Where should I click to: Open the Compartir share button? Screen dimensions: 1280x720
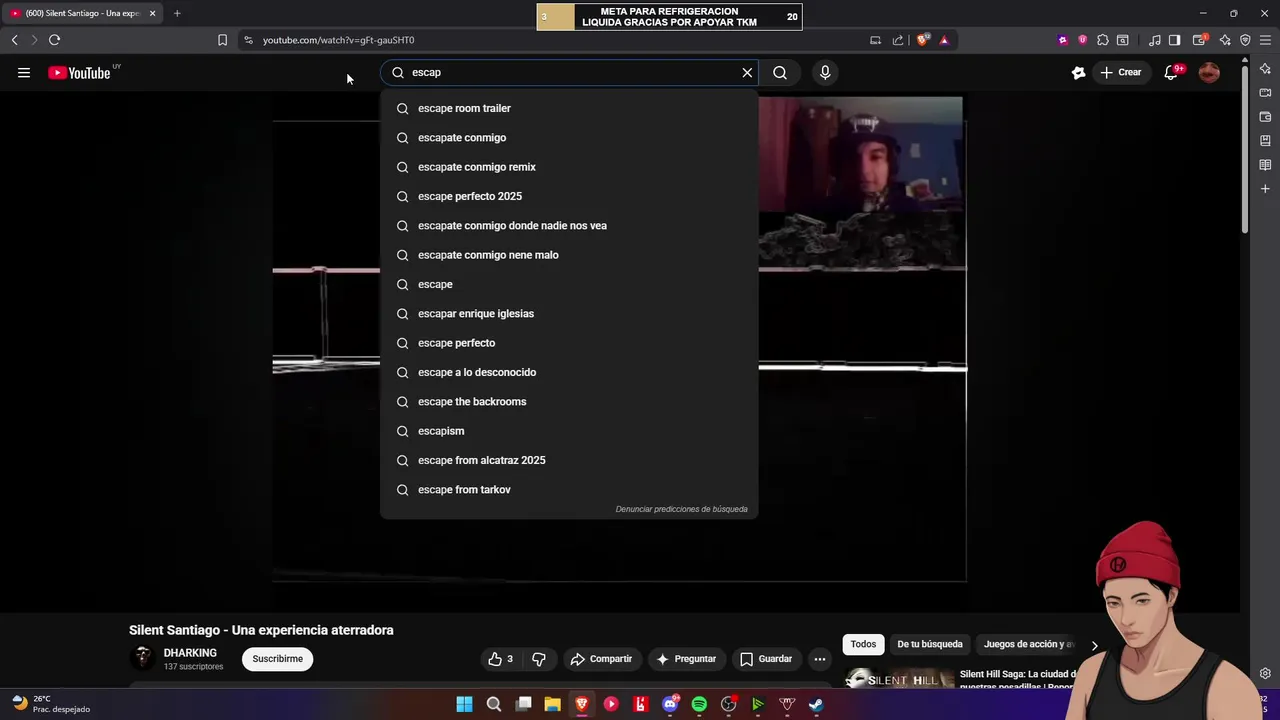coord(601,659)
